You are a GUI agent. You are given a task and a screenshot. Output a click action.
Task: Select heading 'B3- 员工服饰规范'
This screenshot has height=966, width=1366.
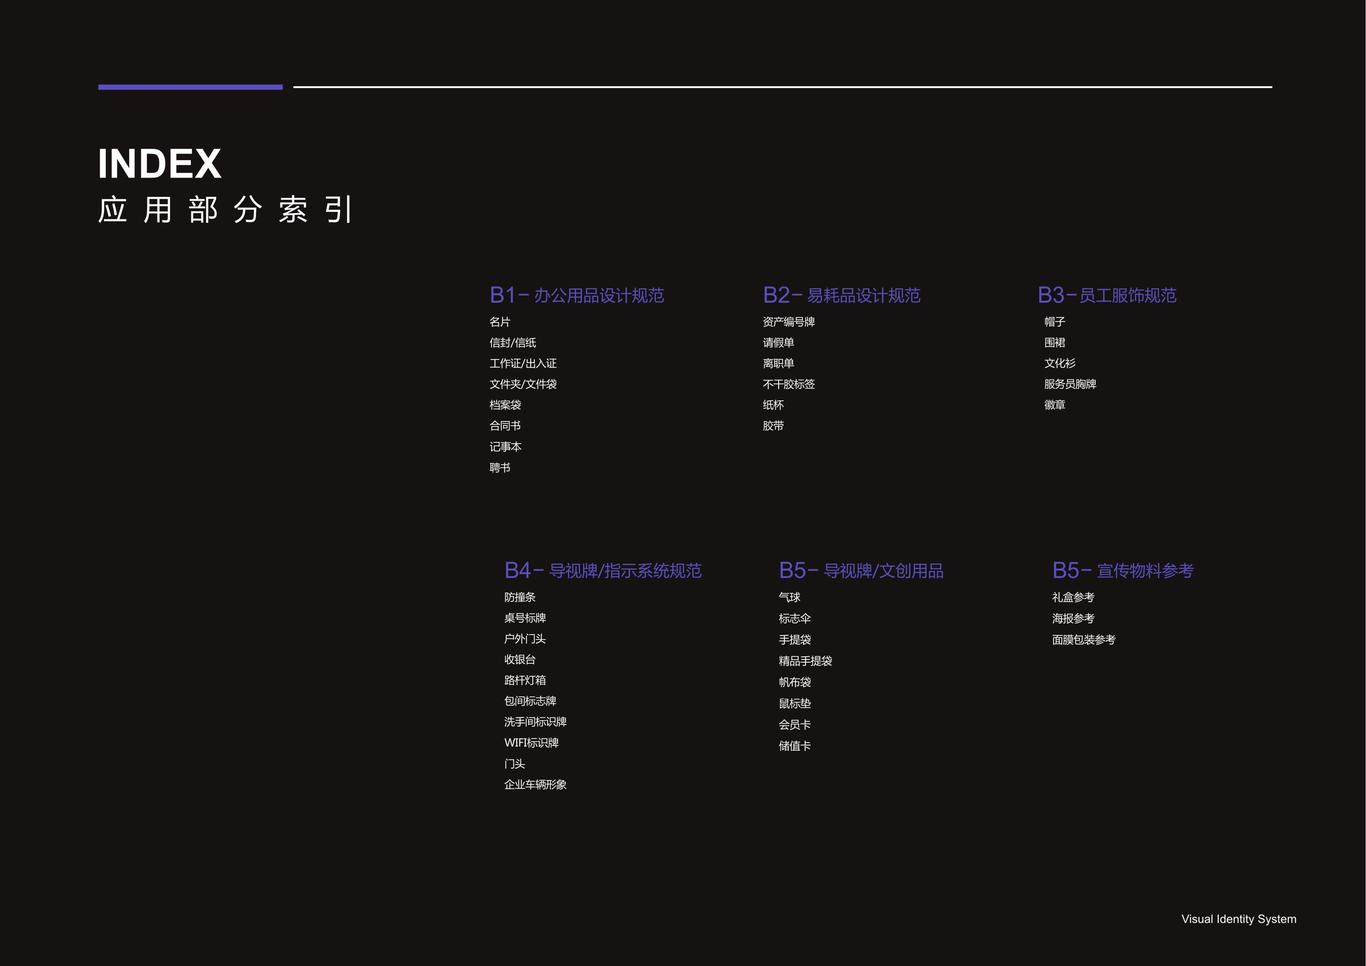(1107, 295)
